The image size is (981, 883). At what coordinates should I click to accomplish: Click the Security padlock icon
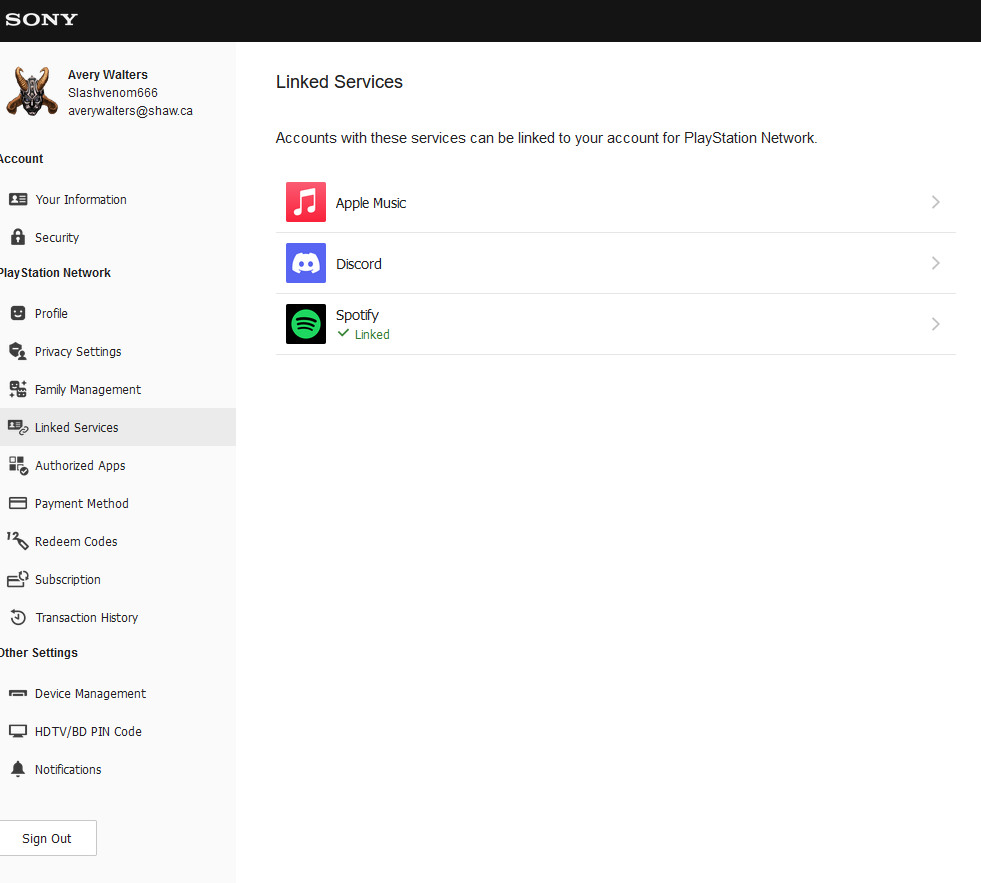[x=18, y=237]
